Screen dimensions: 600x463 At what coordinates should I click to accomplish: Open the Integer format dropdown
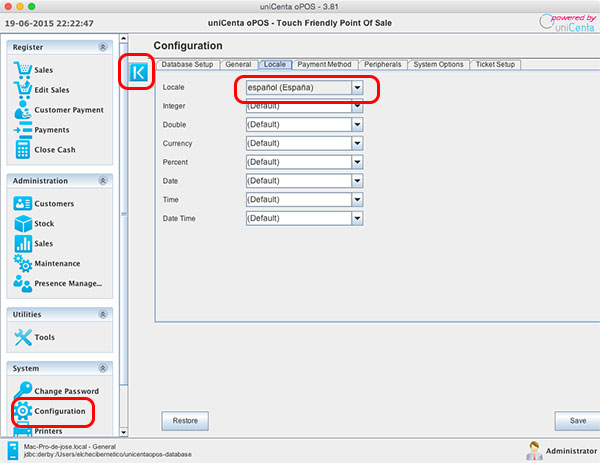pyautogui.click(x=304, y=106)
